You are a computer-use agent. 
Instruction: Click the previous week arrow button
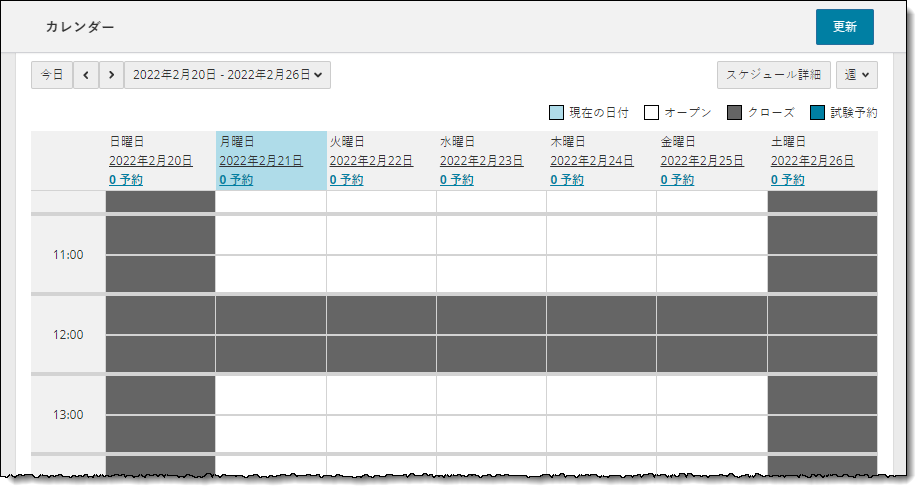coord(86,75)
